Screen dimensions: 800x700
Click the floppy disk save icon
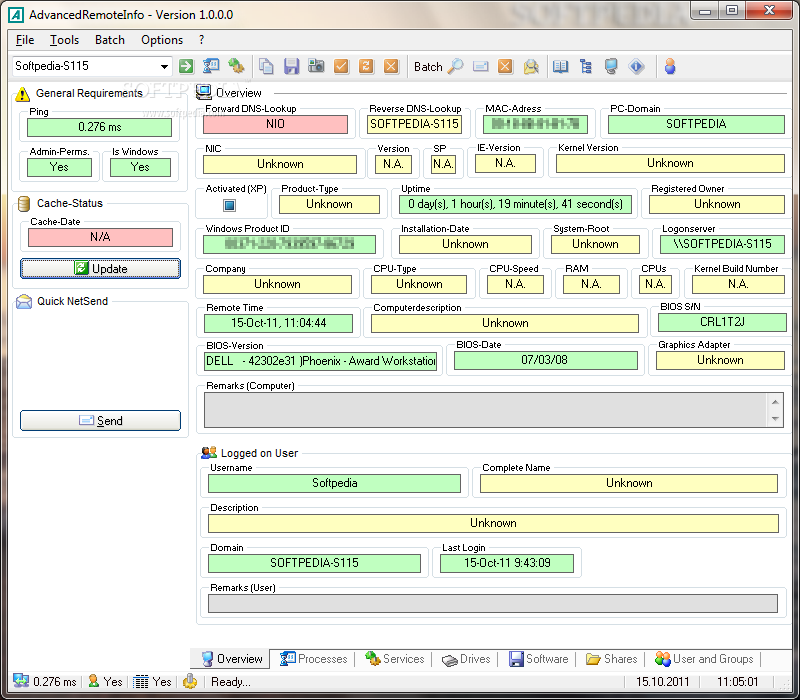pos(291,66)
